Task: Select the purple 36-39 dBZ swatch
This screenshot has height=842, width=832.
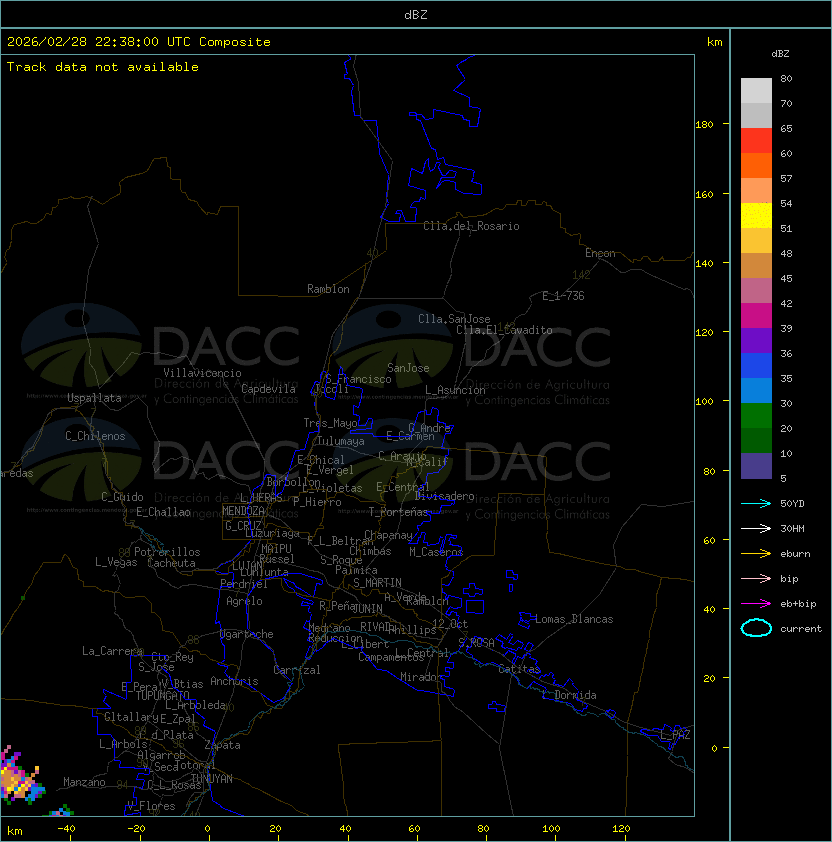Action: coord(756,340)
